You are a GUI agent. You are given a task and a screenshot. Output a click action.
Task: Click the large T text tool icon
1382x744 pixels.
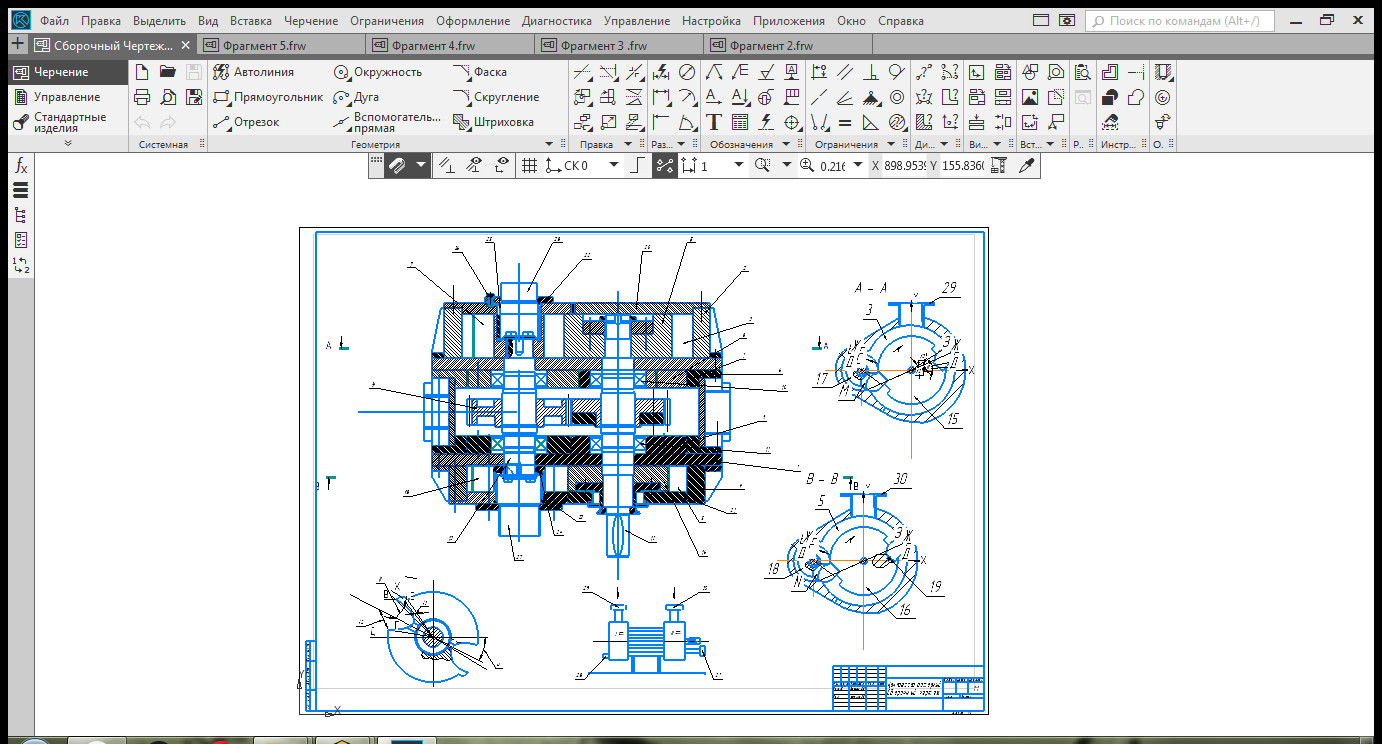point(714,122)
